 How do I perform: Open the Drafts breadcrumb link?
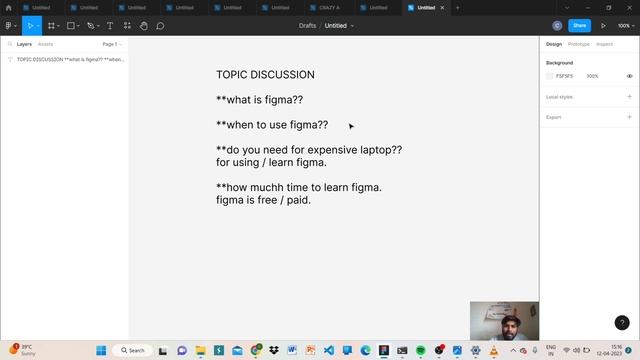(307, 26)
